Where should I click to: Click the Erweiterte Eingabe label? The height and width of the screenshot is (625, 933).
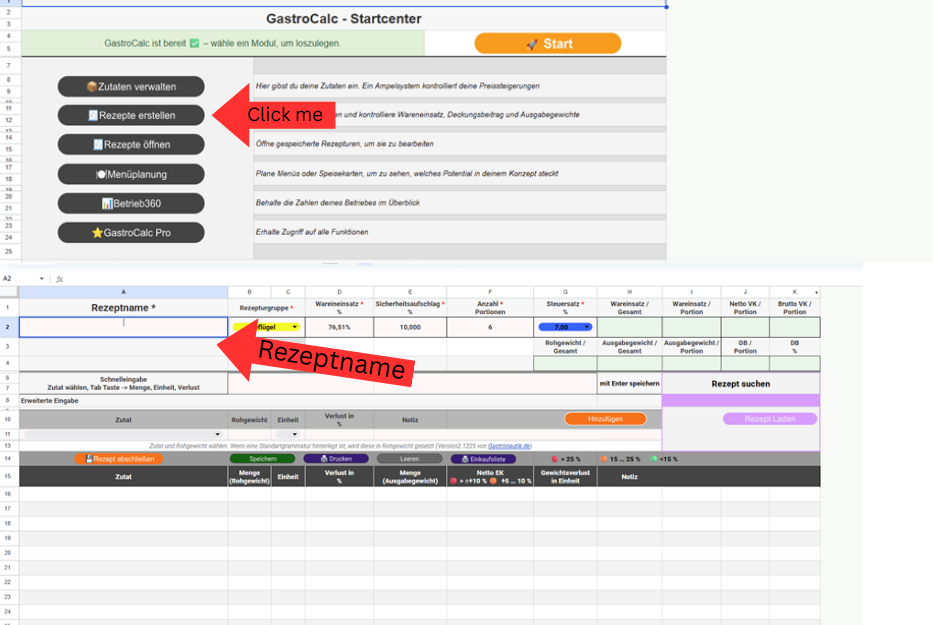tap(49, 401)
